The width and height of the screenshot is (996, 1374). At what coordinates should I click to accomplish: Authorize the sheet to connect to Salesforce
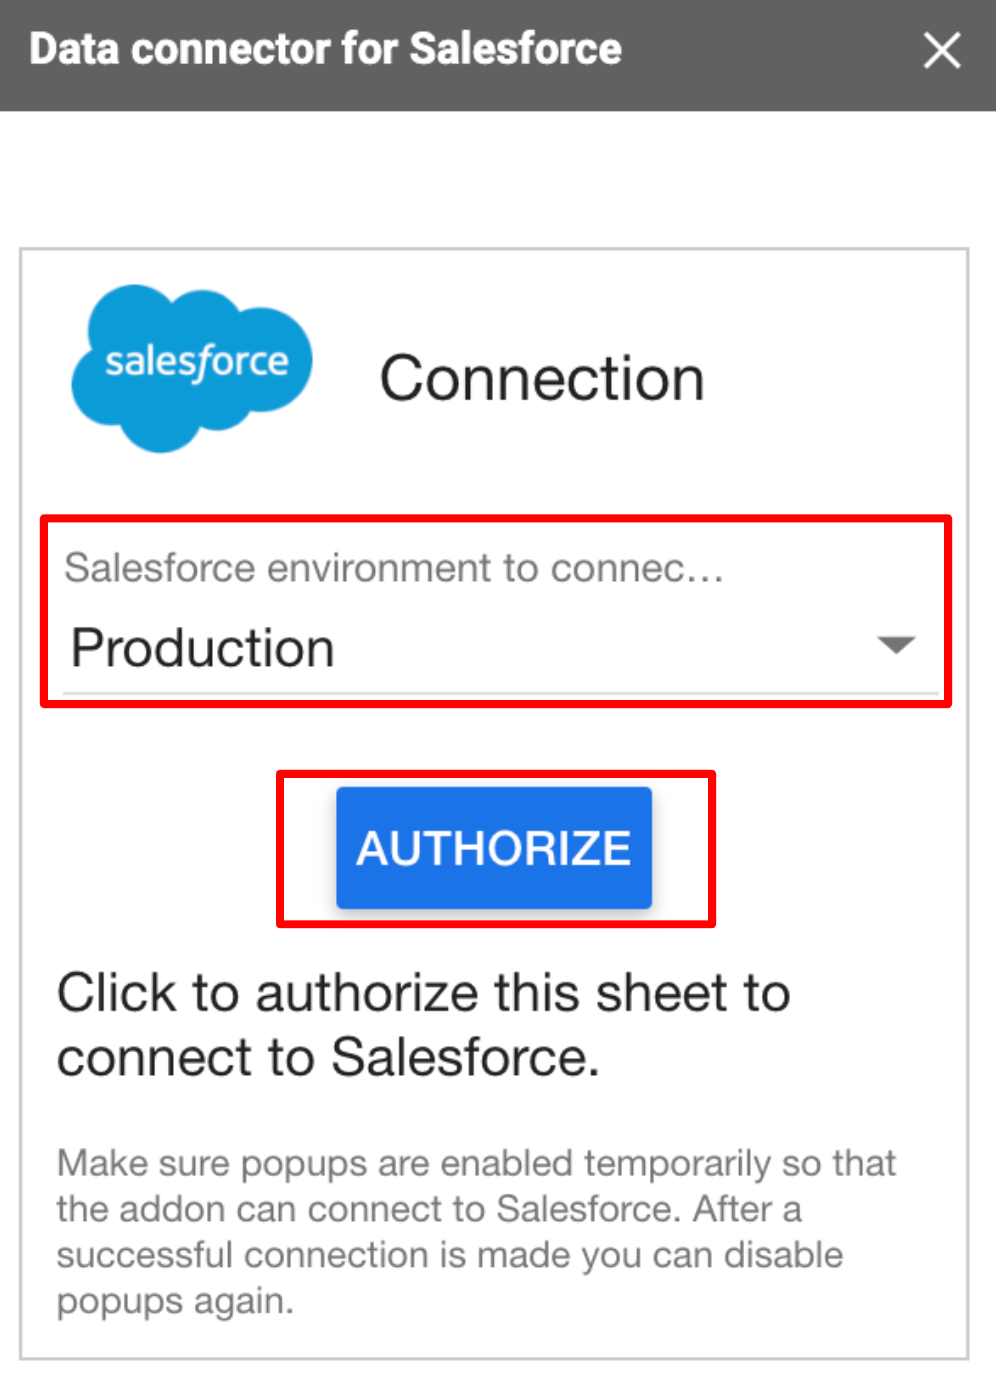tap(494, 847)
